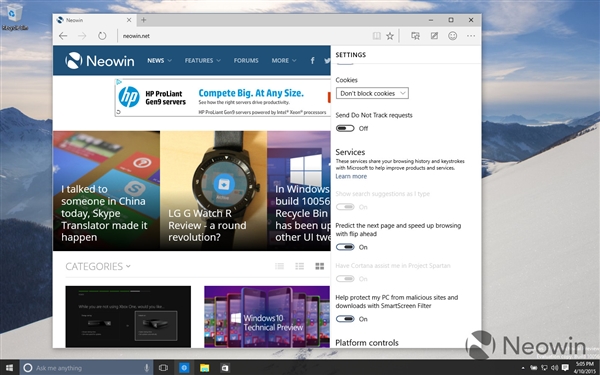
Task: Toggle Cortana assist in Project Spartan
Action: pos(345,279)
